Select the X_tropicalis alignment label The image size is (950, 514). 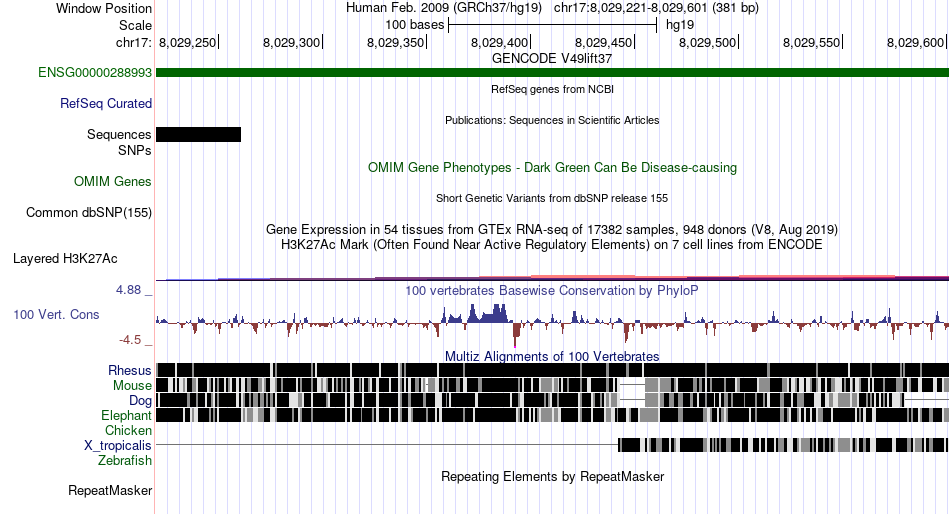[118, 446]
